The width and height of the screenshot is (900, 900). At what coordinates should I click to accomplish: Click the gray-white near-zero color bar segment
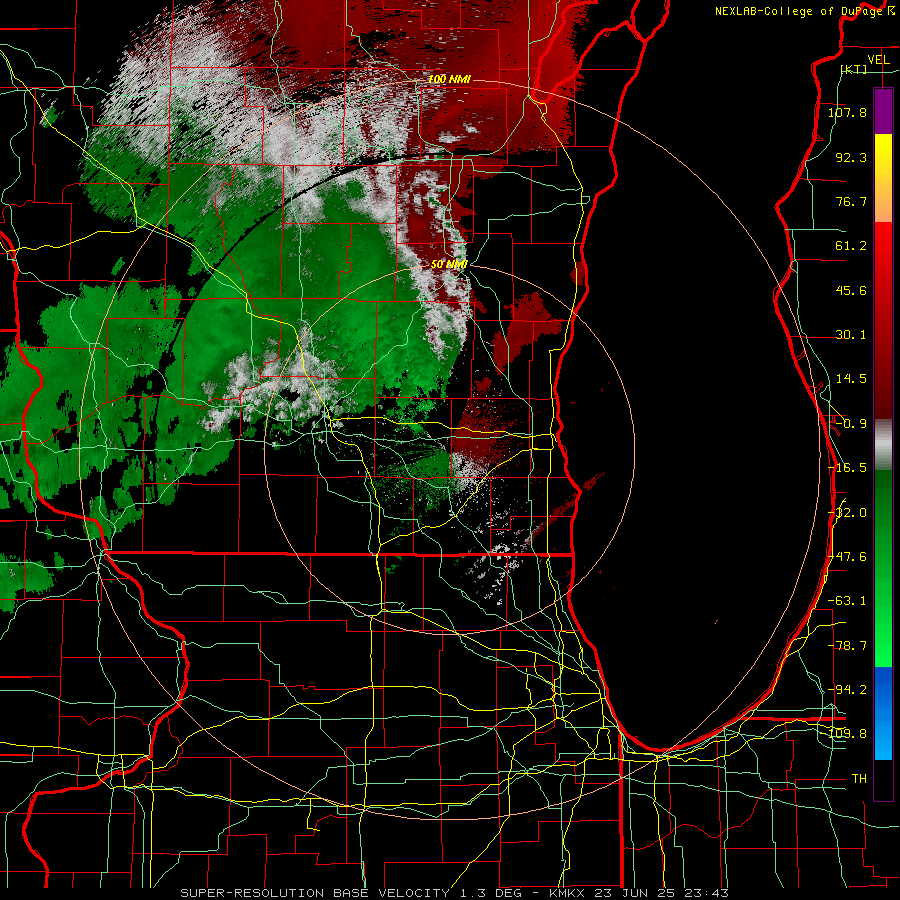tap(883, 445)
